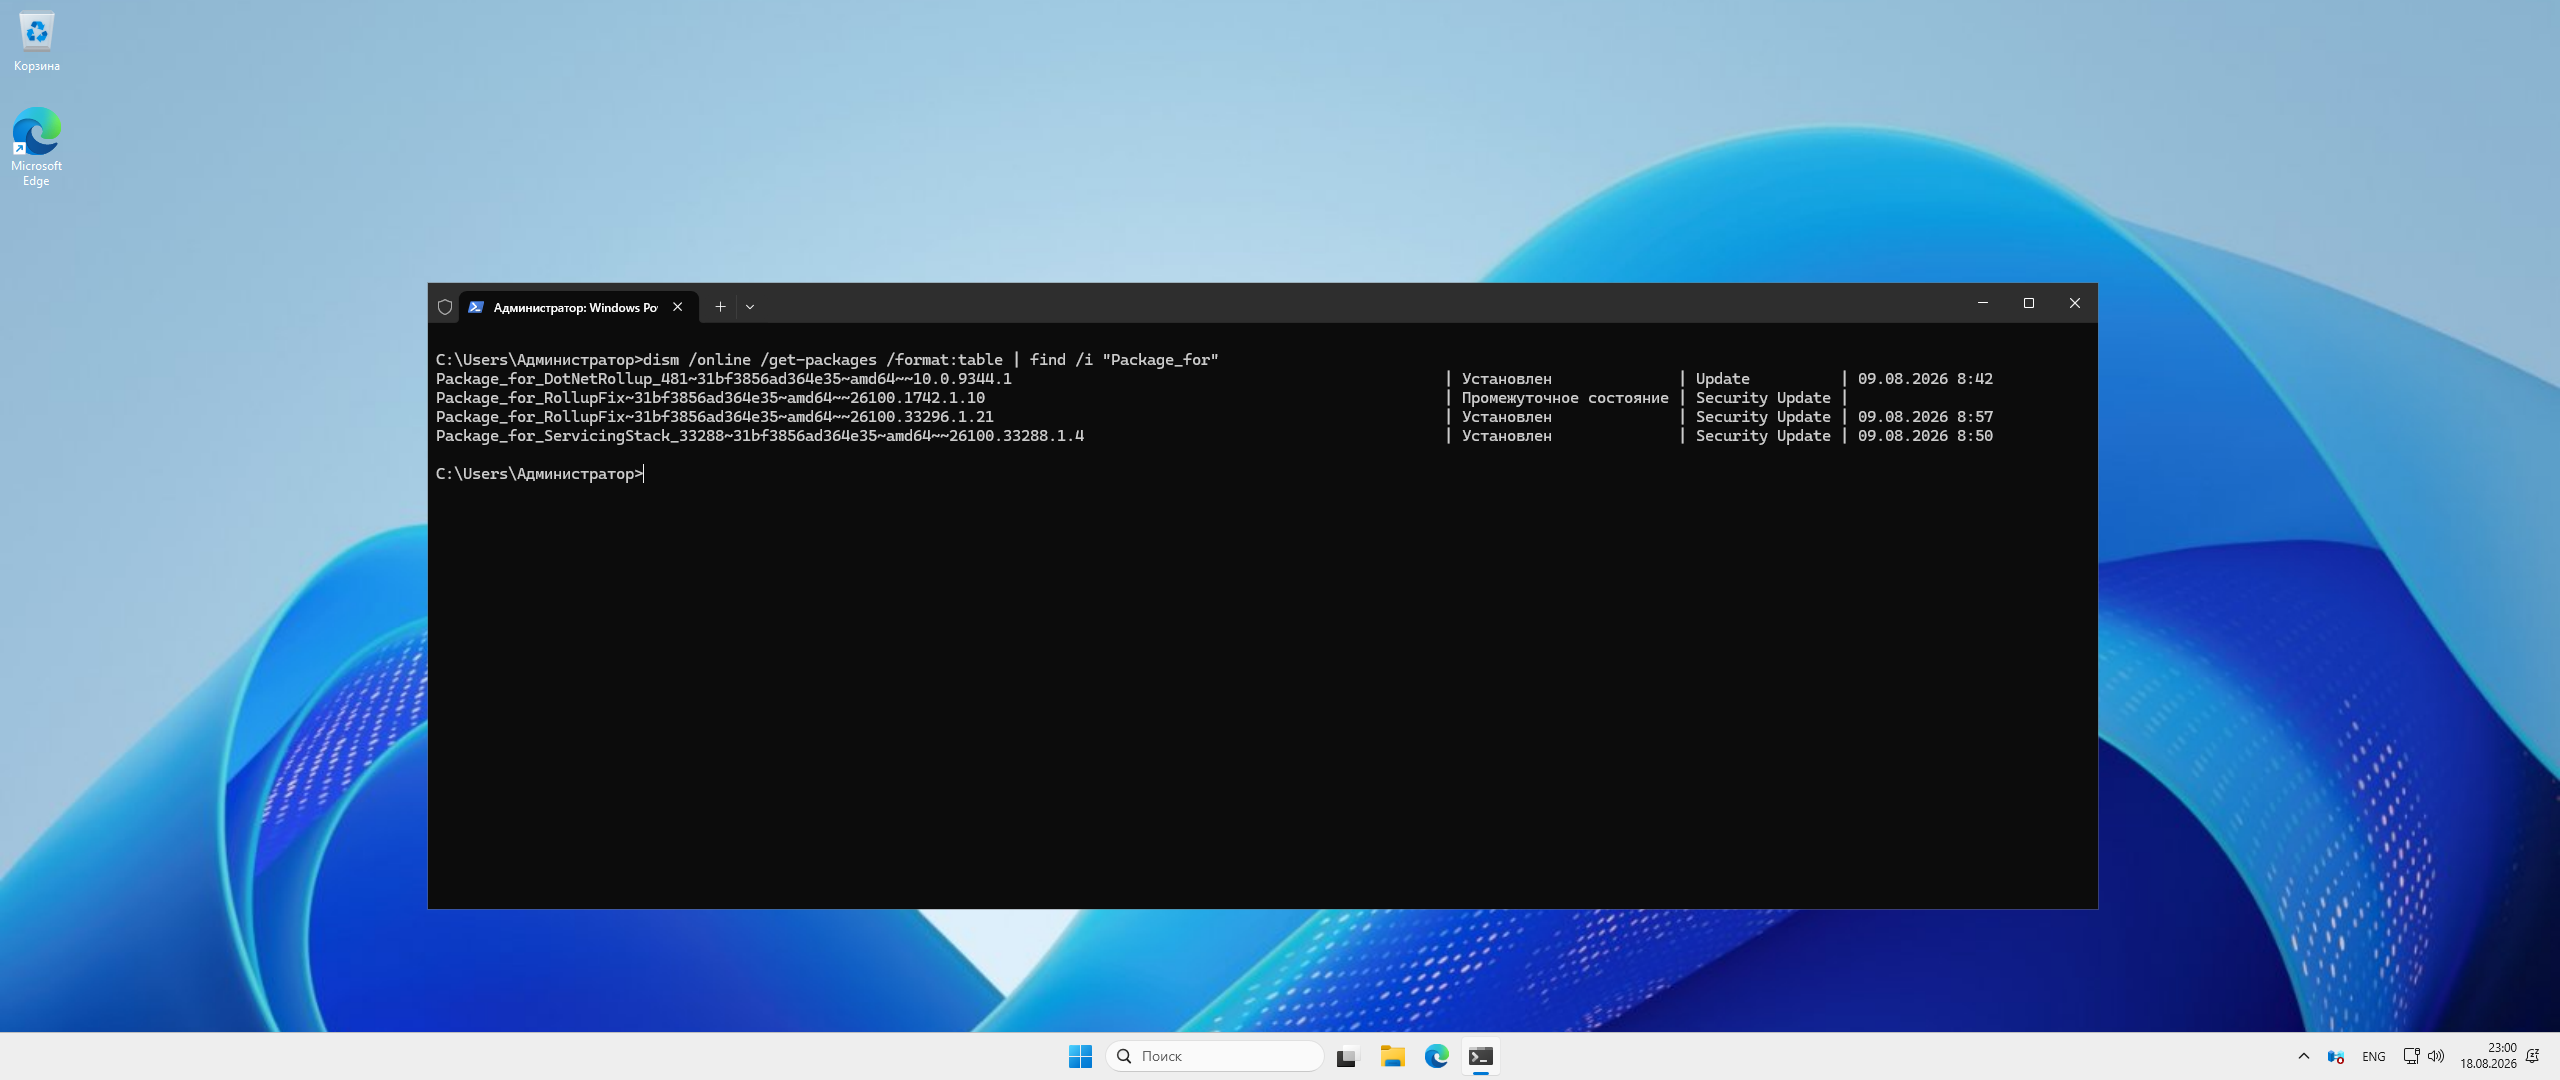The width and height of the screenshot is (2560, 1080).
Task: Open network settings from the tray icon
Action: [x=2411, y=1056]
